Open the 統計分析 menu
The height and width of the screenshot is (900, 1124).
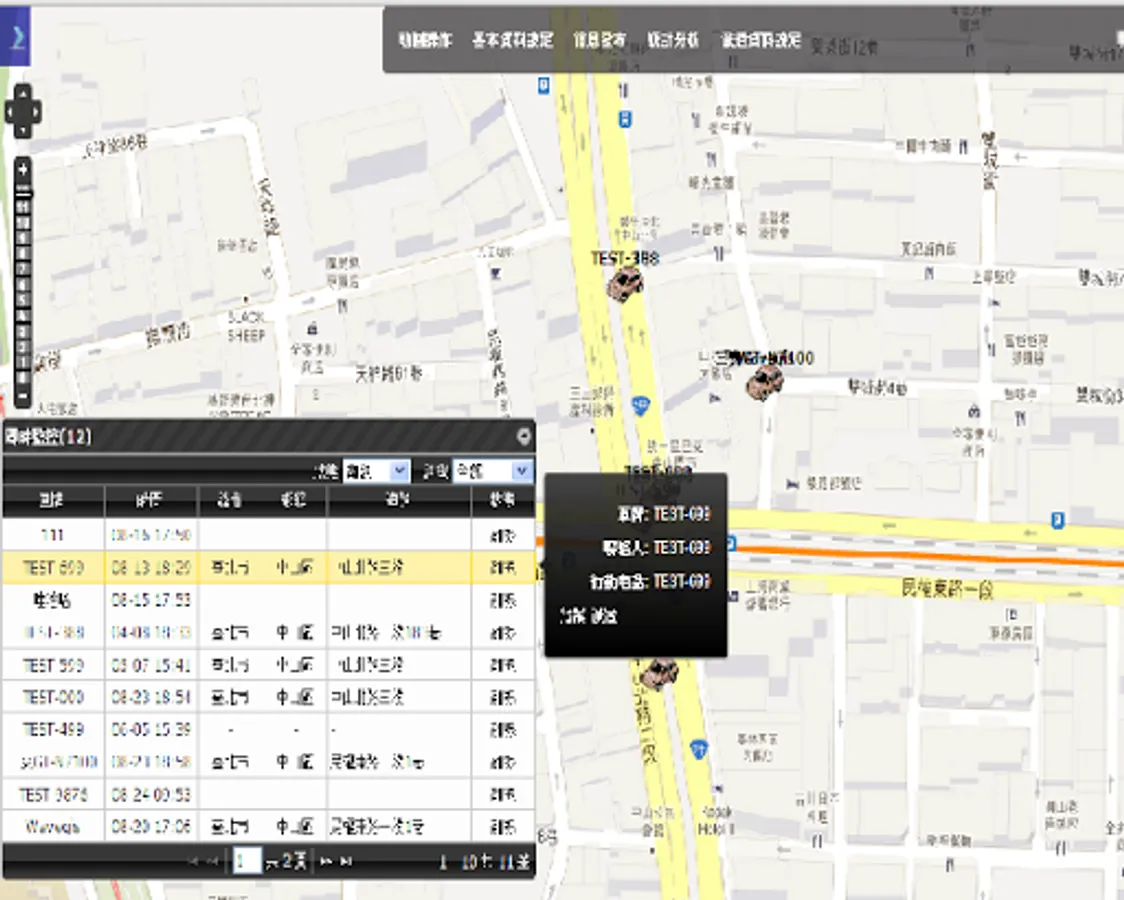pos(672,40)
